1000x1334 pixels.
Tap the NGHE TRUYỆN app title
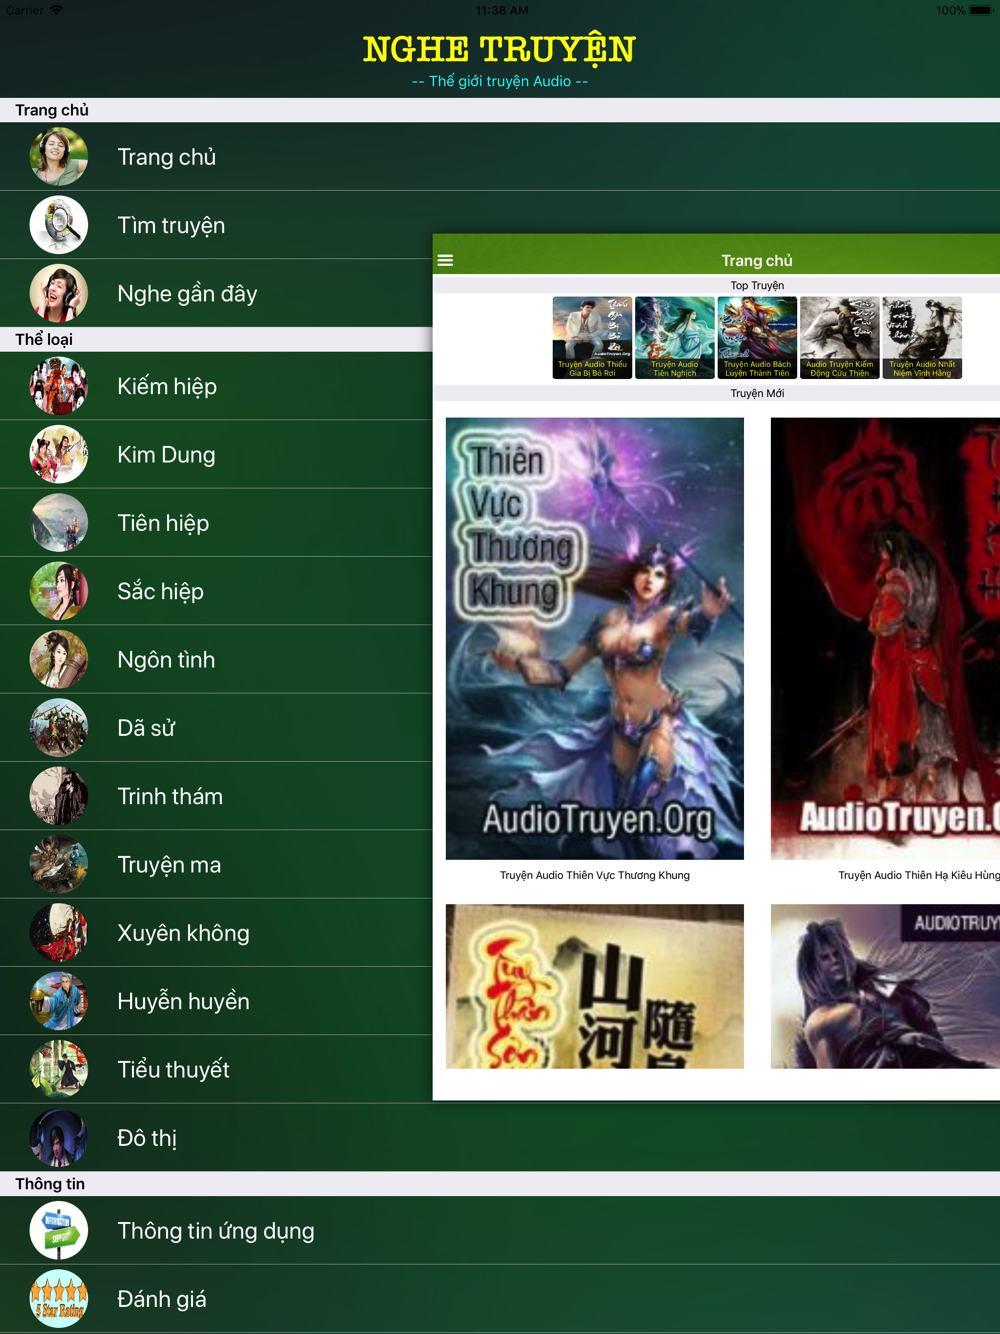[x=499, y=49]
